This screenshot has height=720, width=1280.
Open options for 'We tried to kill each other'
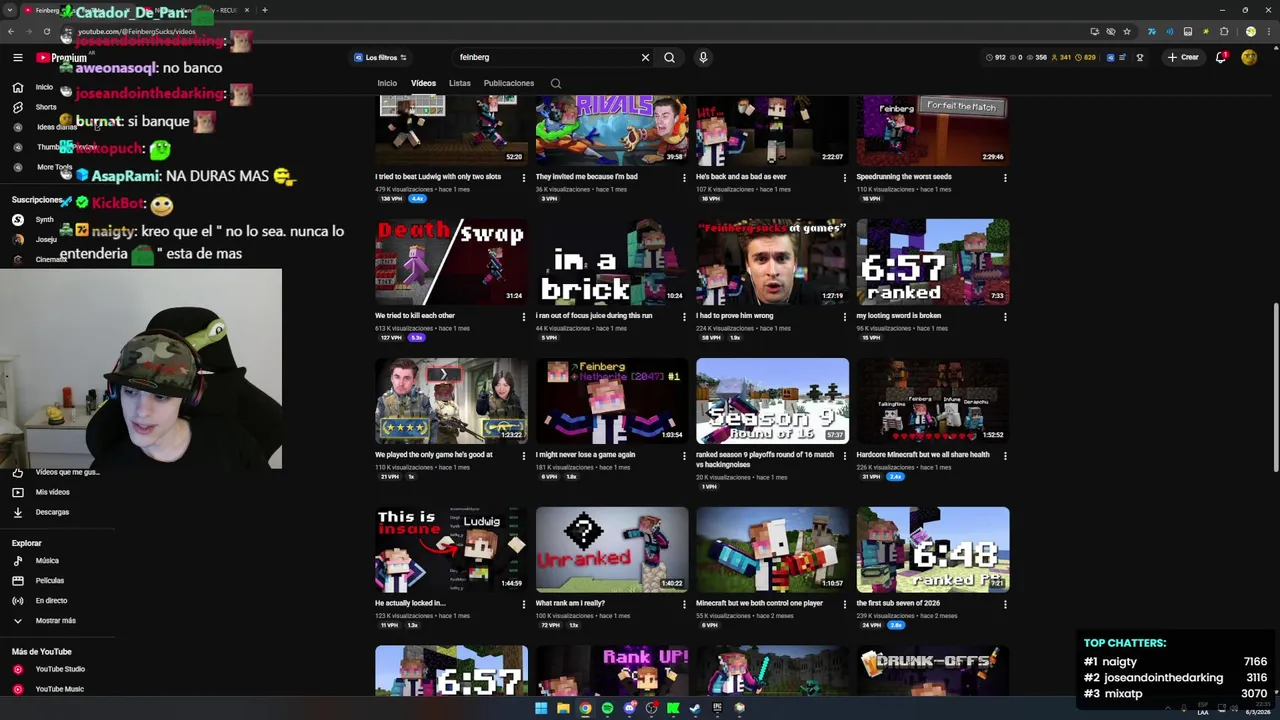[x=524, y=317]
